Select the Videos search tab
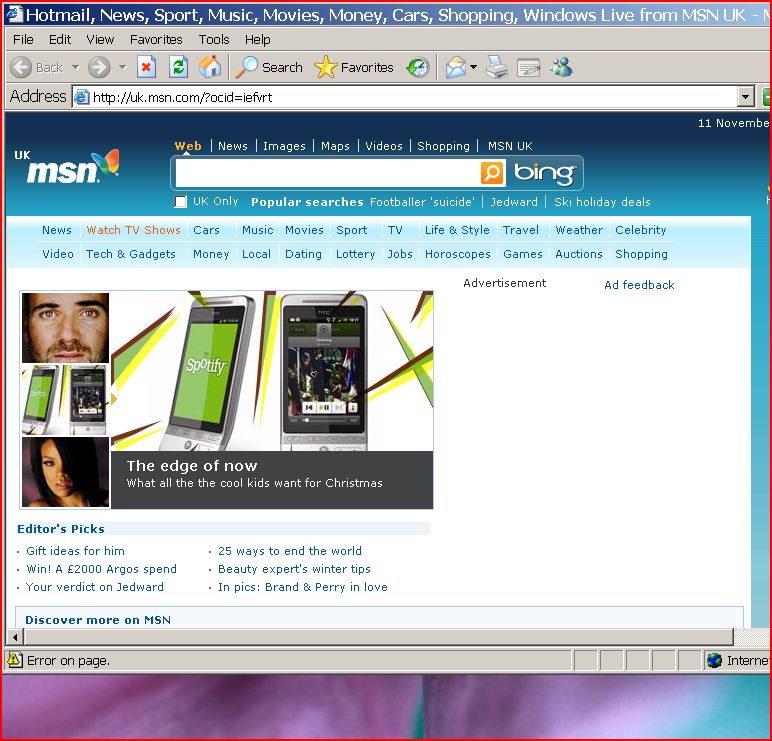Image resolution: width=772 pixels, height=741 pixels. tap(384, 146)
